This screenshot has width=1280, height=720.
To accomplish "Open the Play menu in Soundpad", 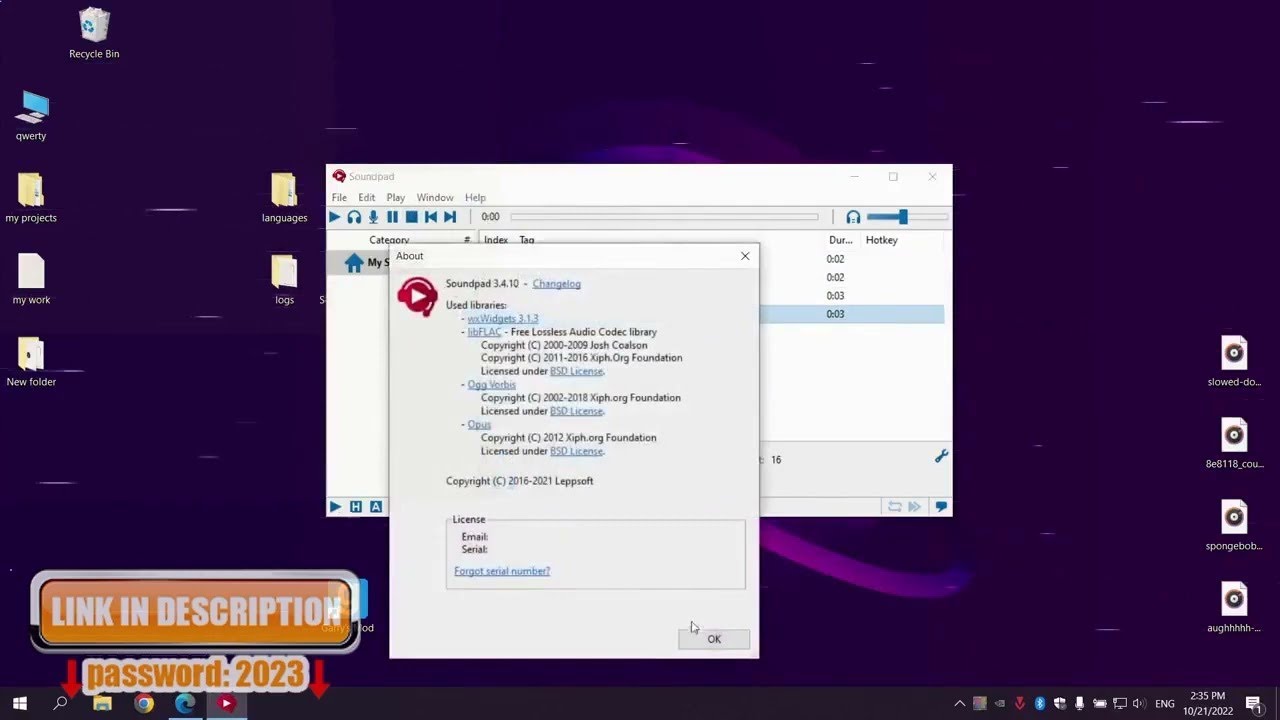I will pyautogui.click(x=396, y=198).
